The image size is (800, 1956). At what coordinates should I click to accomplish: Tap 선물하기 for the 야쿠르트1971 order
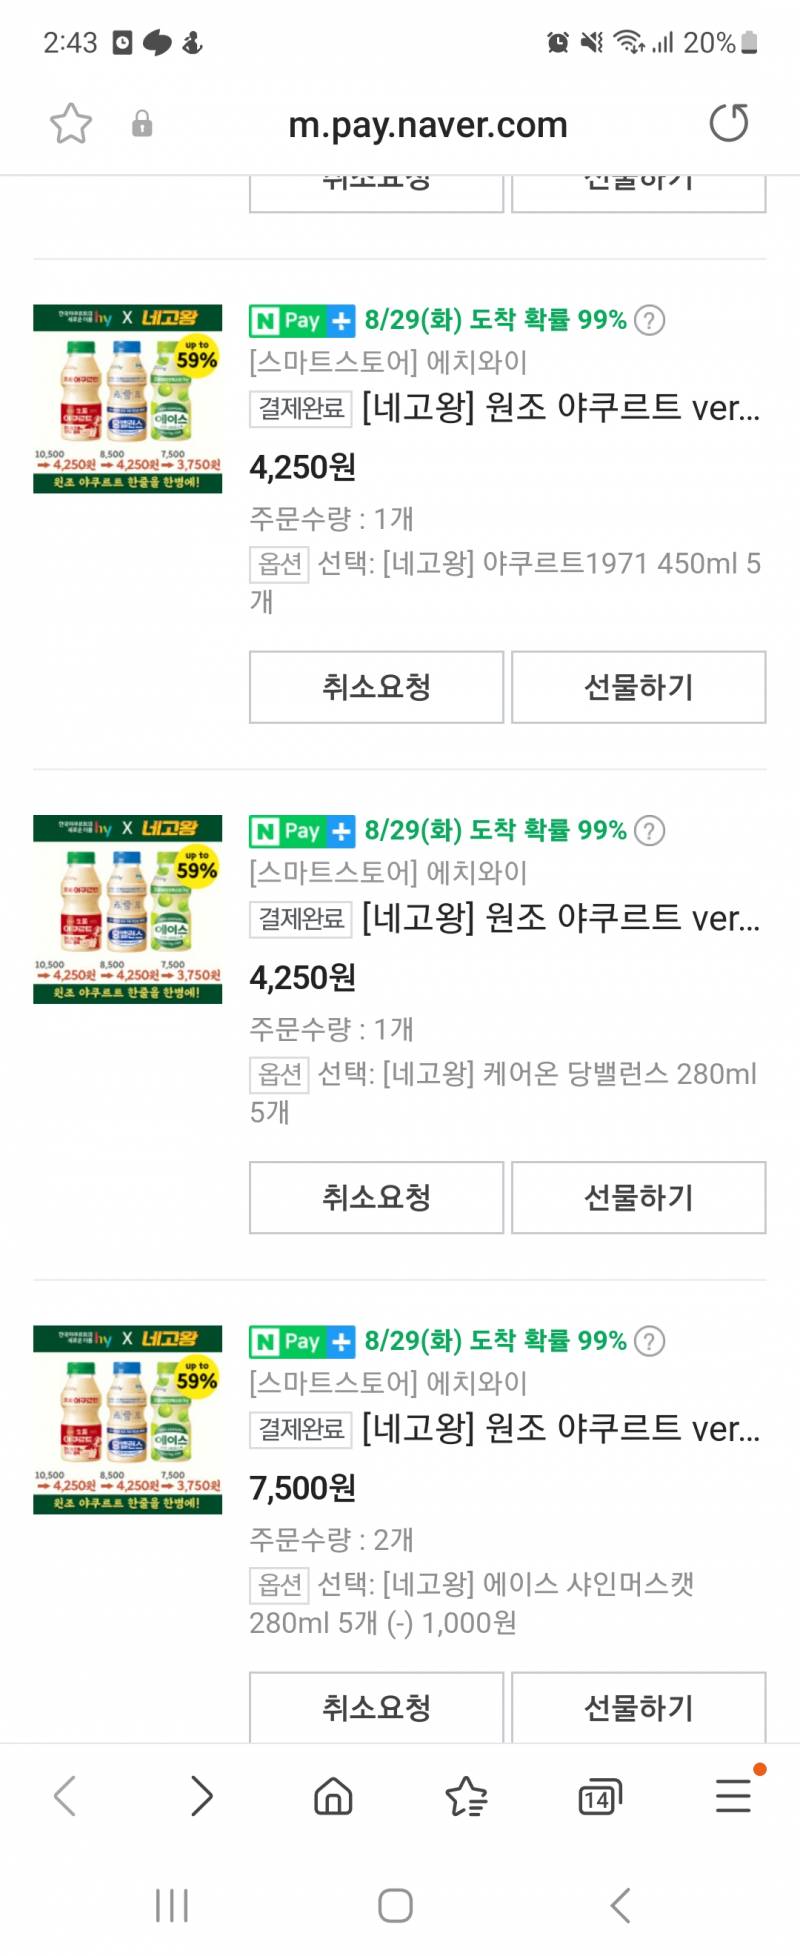(639, 687)
